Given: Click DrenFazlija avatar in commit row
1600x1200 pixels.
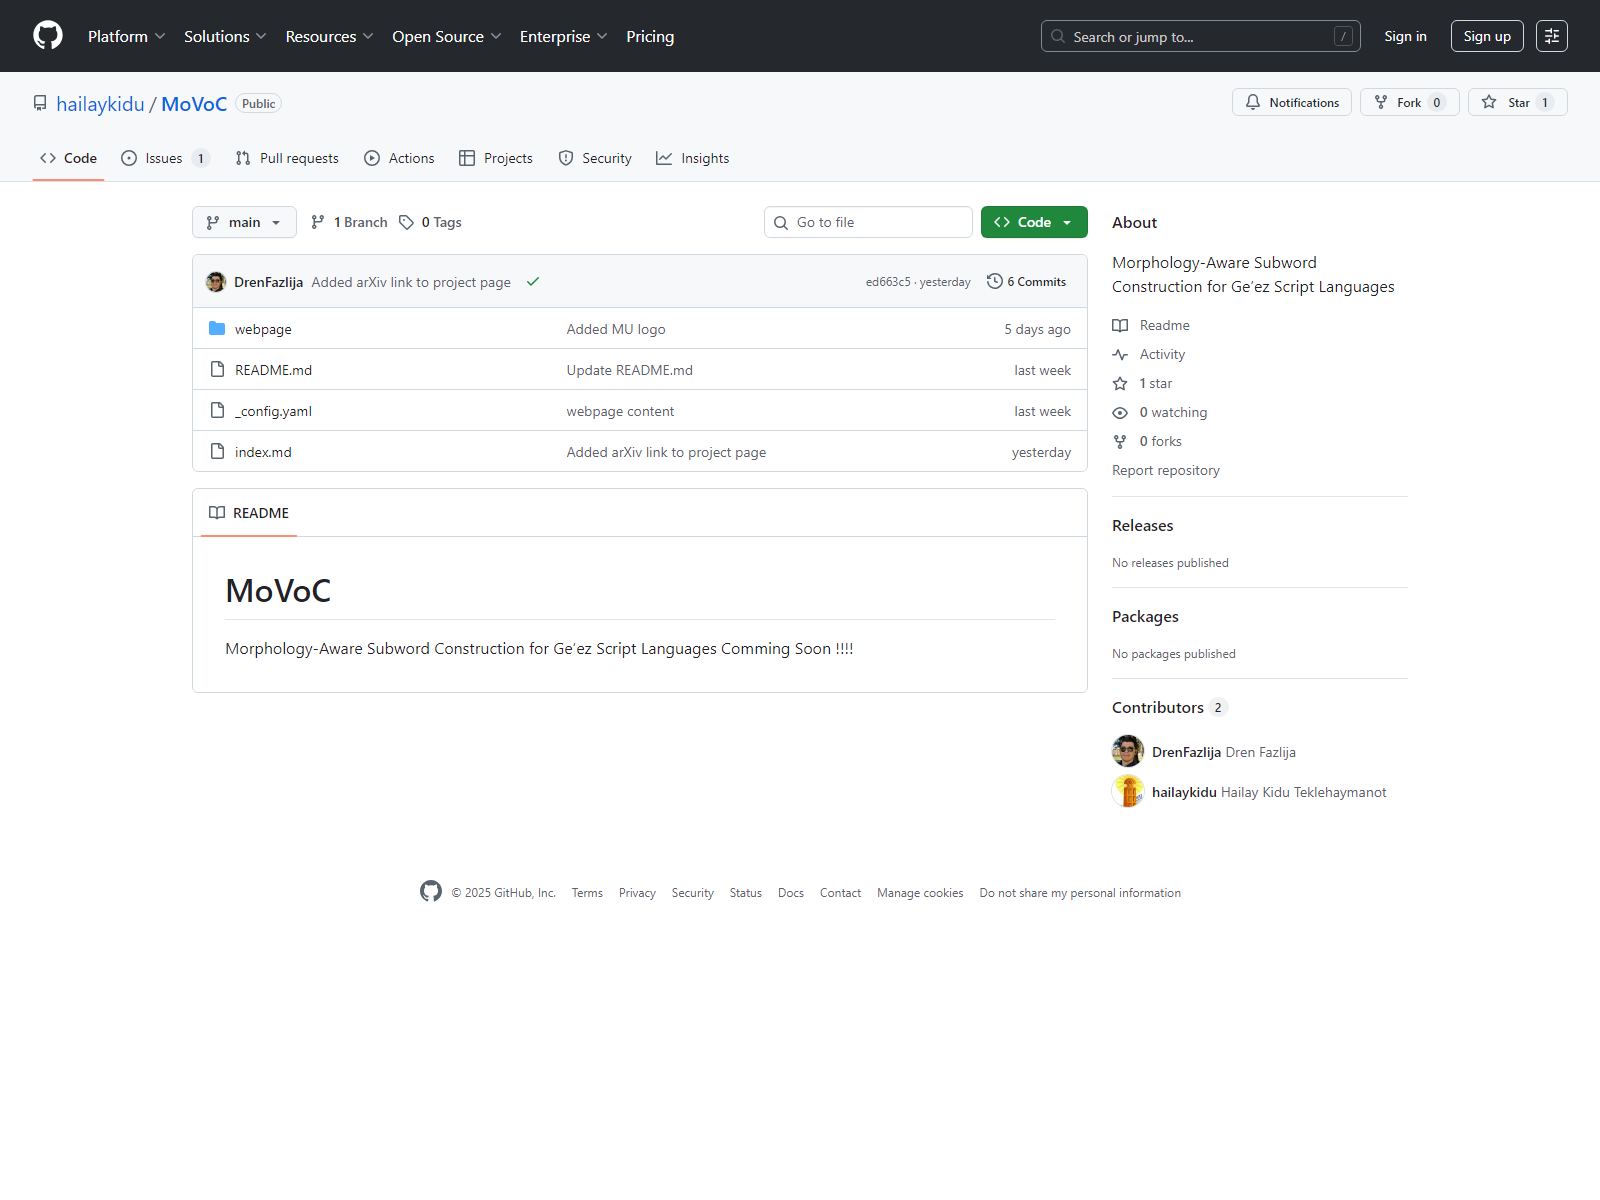Looking at the screenshot, I should (x=216, y=282).
